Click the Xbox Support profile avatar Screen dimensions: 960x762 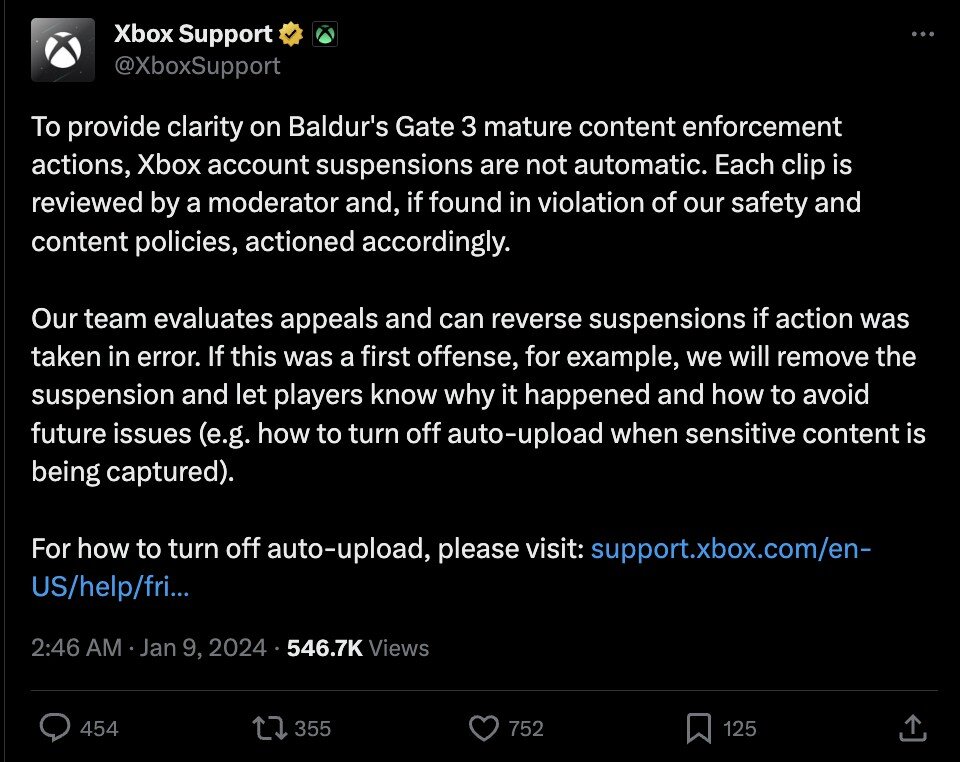63,50
